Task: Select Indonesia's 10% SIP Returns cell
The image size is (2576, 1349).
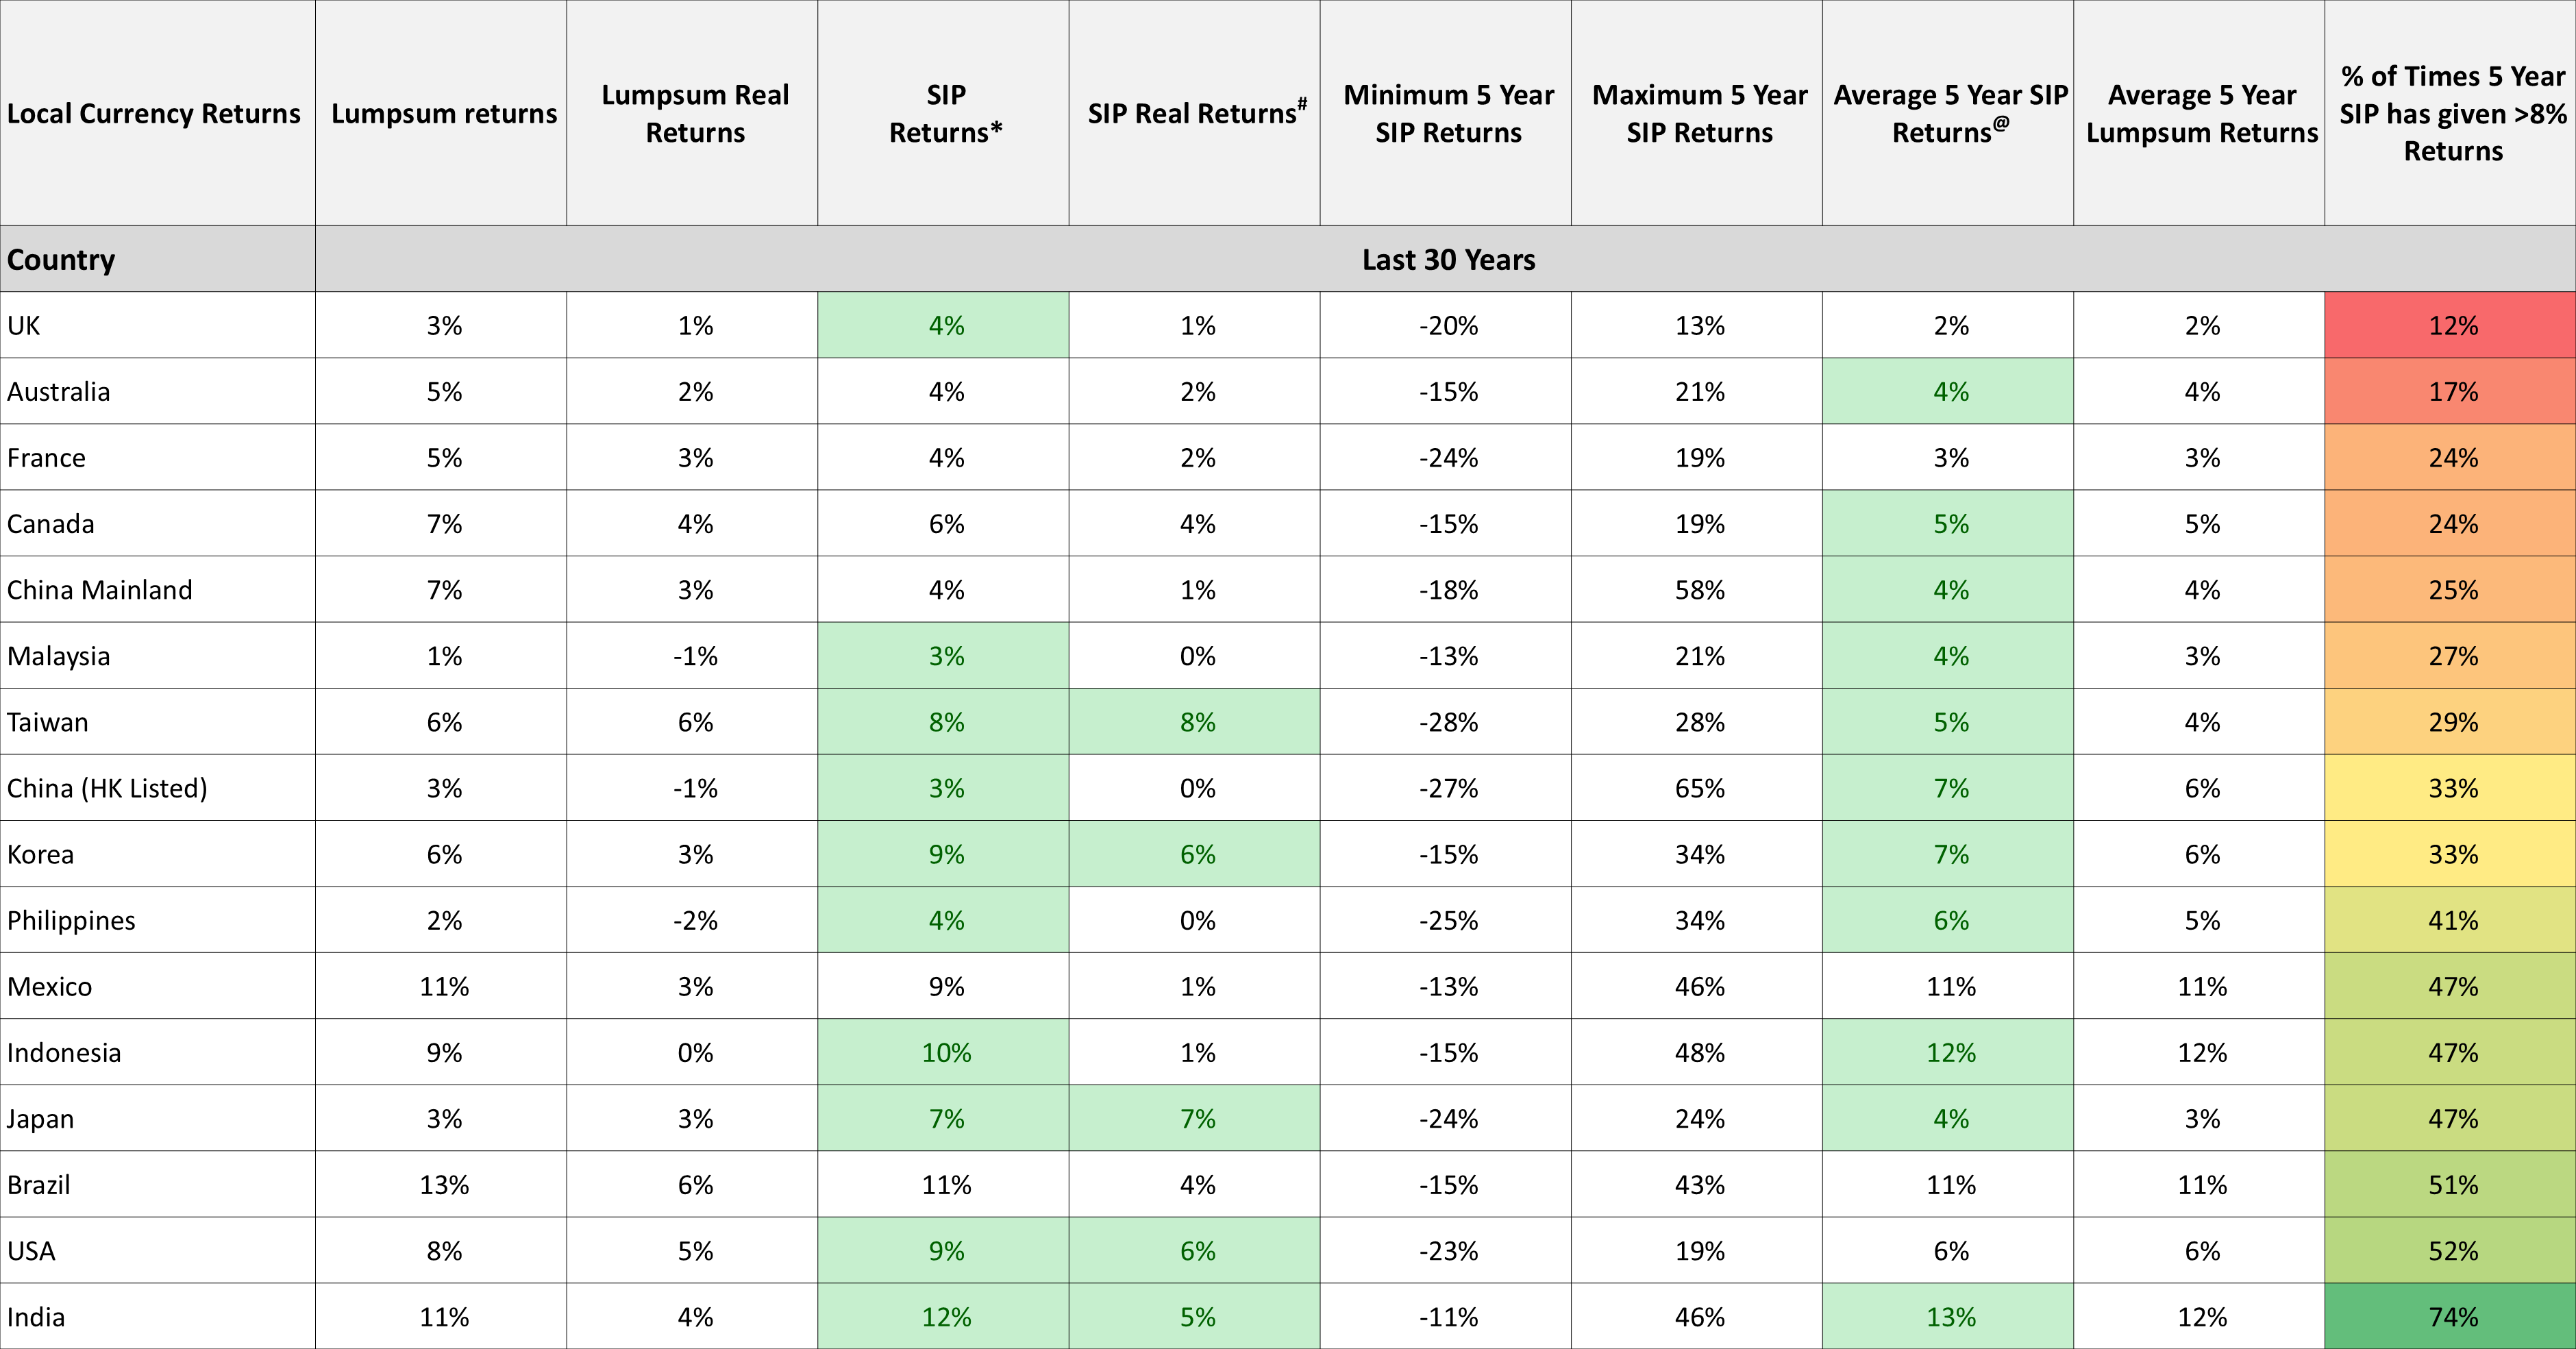Action: coord(943,1052)
